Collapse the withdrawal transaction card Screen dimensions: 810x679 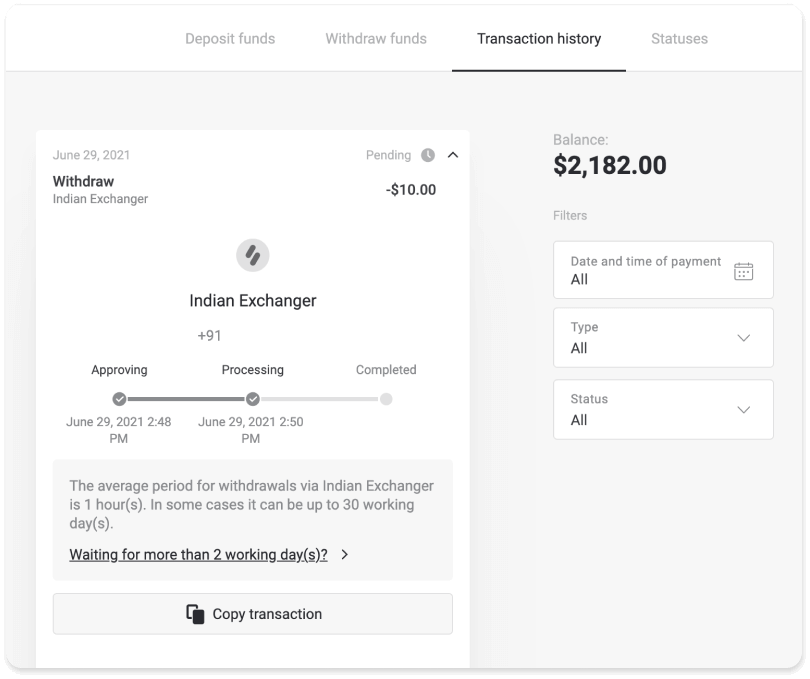454,156
